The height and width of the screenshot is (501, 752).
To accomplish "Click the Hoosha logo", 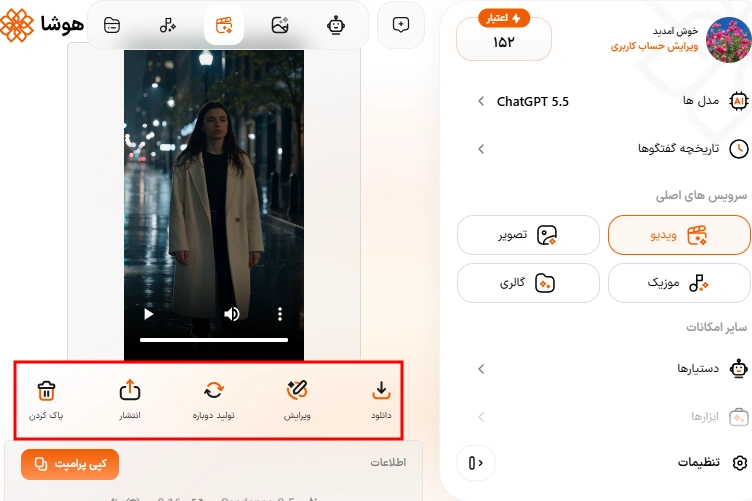I will click(x=42, y=24).
